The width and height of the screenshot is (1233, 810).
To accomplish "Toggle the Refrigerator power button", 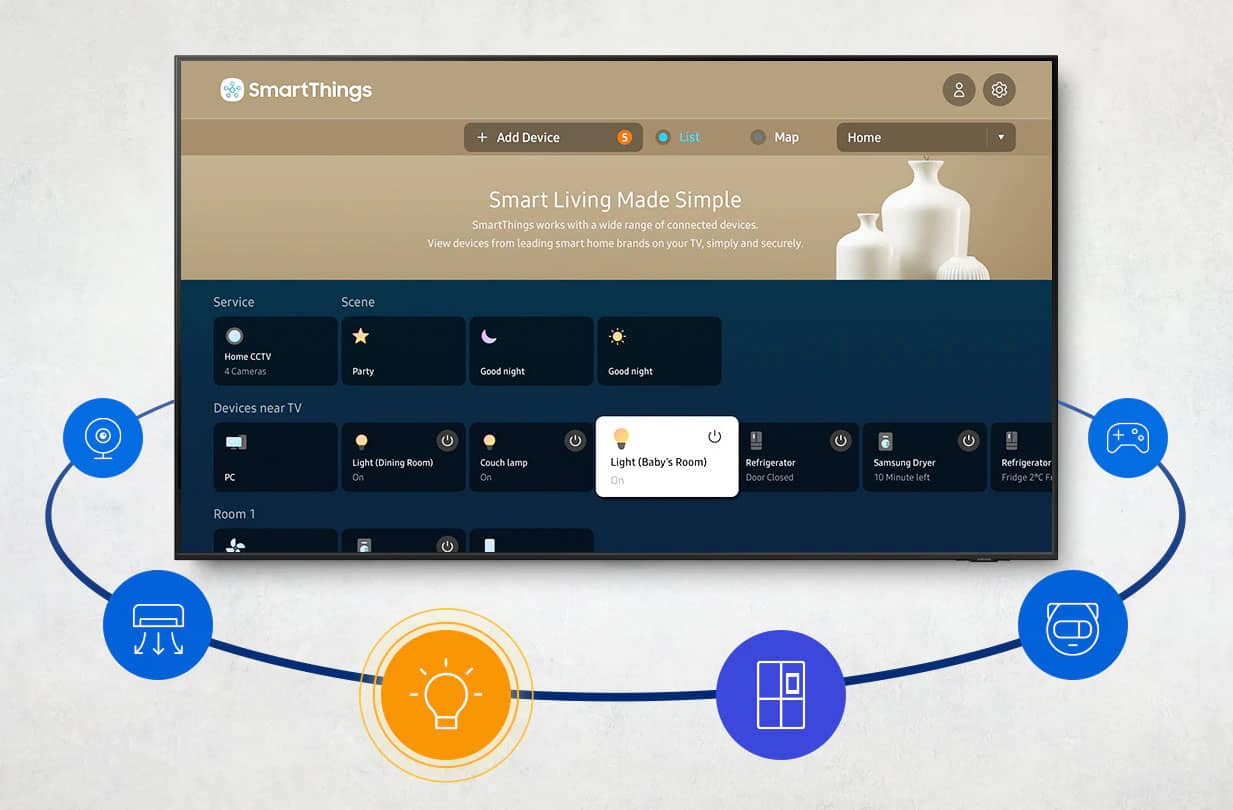I will pyautogui.click(x=840, y=440).
